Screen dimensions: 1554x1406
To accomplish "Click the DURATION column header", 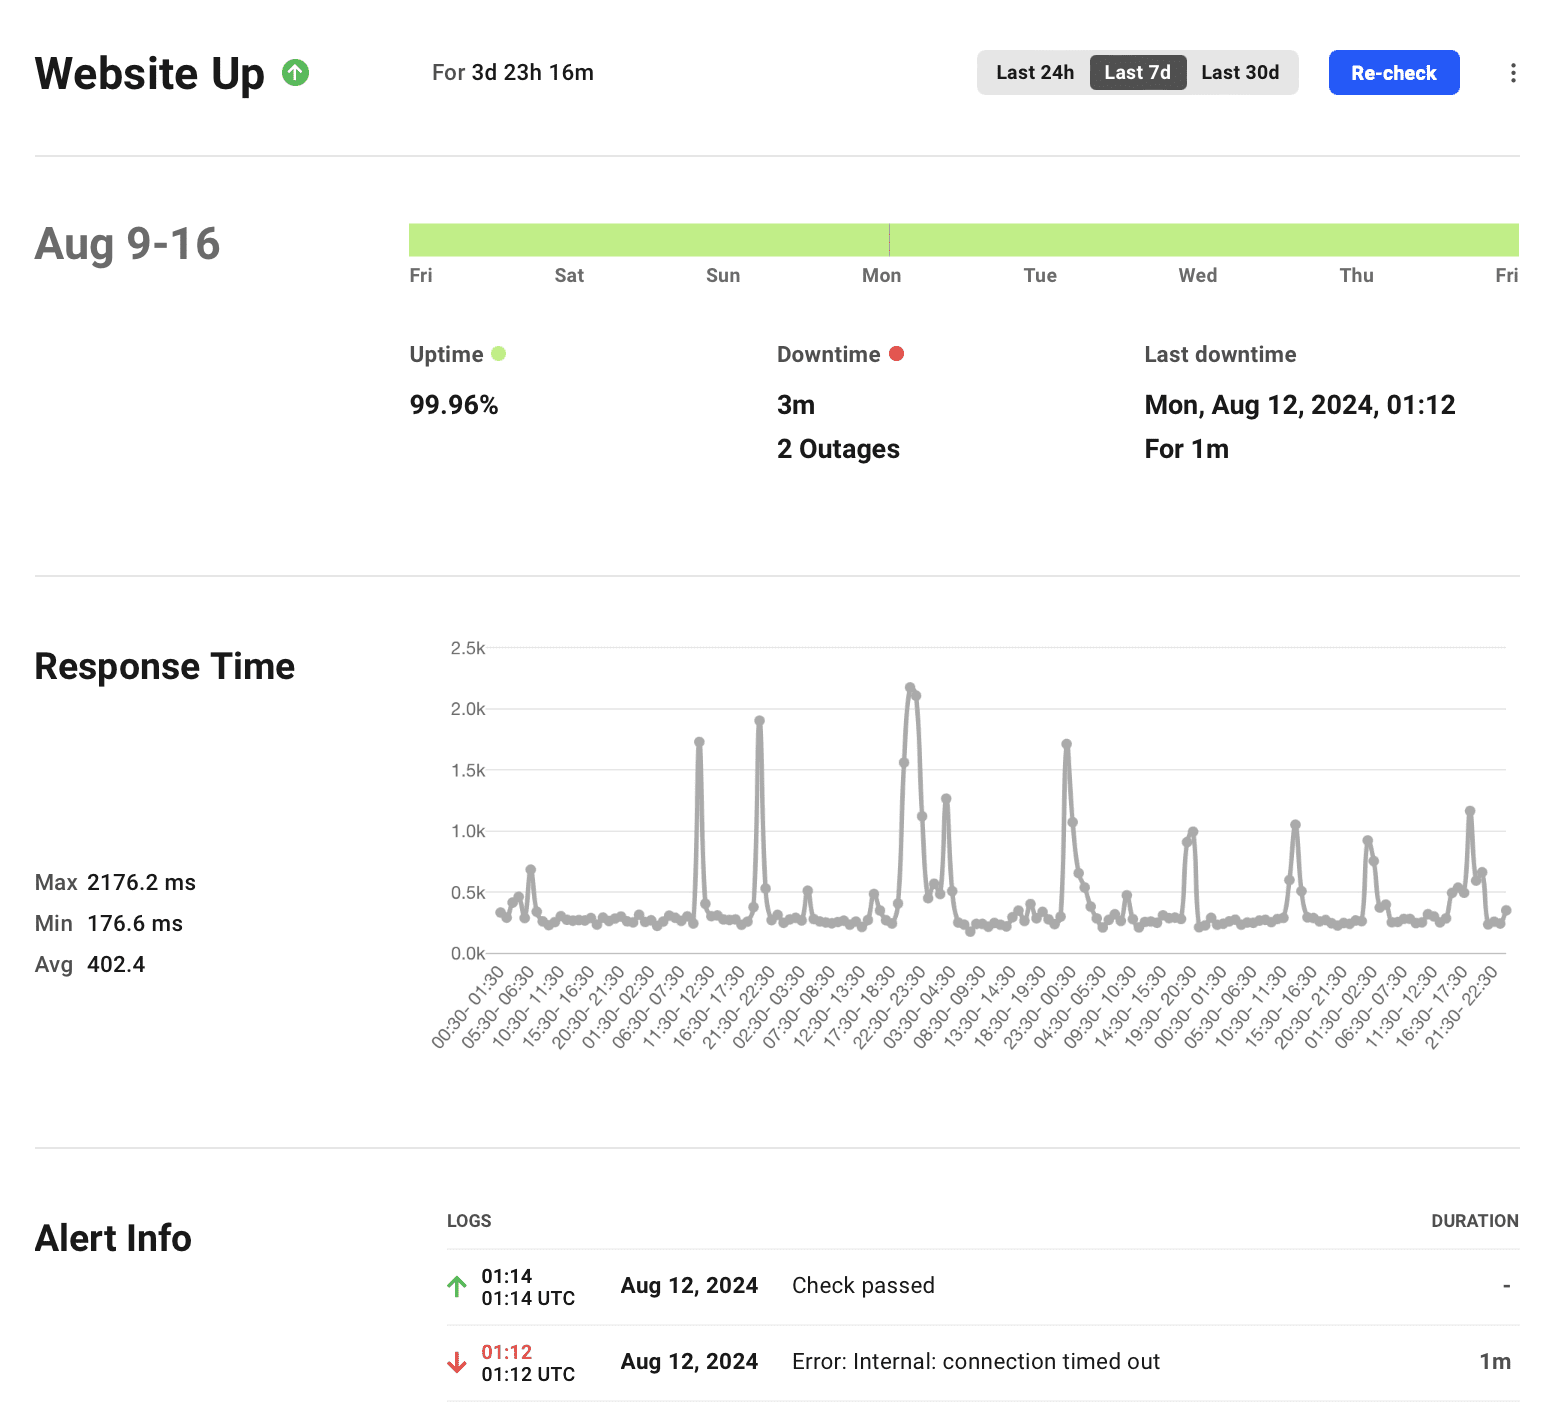I will (x=1475, y=1221).
